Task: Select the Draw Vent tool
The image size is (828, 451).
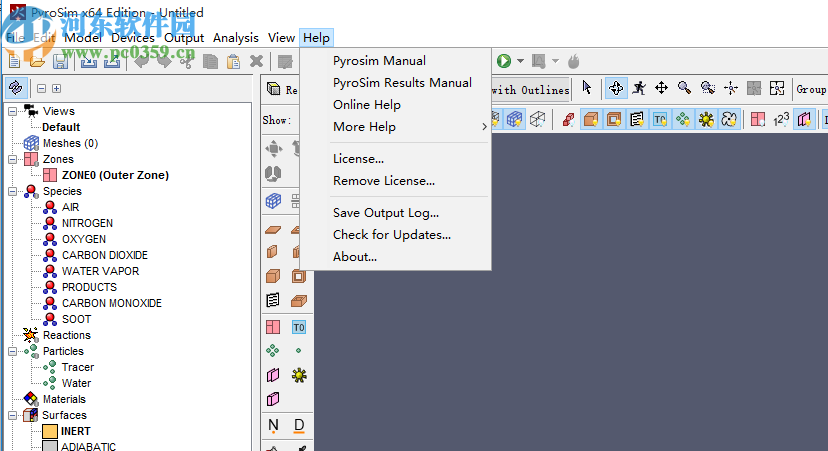Action: (x=272, y=300)
